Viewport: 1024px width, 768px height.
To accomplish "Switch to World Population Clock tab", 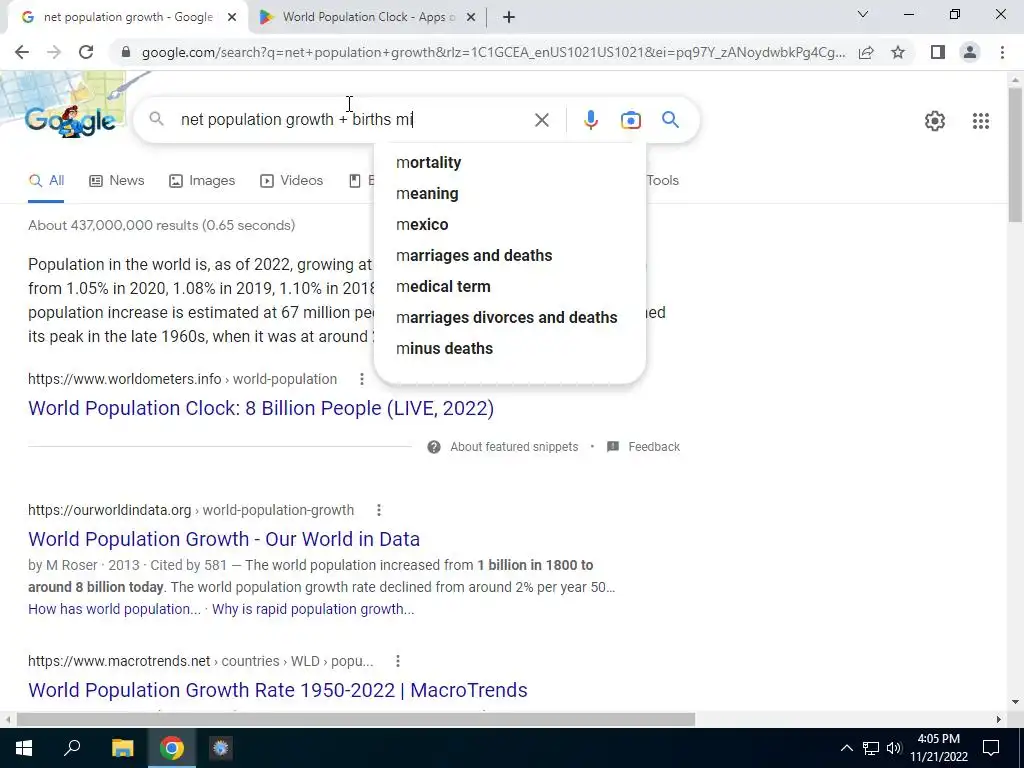I will pyautogui.click(x=367, y=18).
